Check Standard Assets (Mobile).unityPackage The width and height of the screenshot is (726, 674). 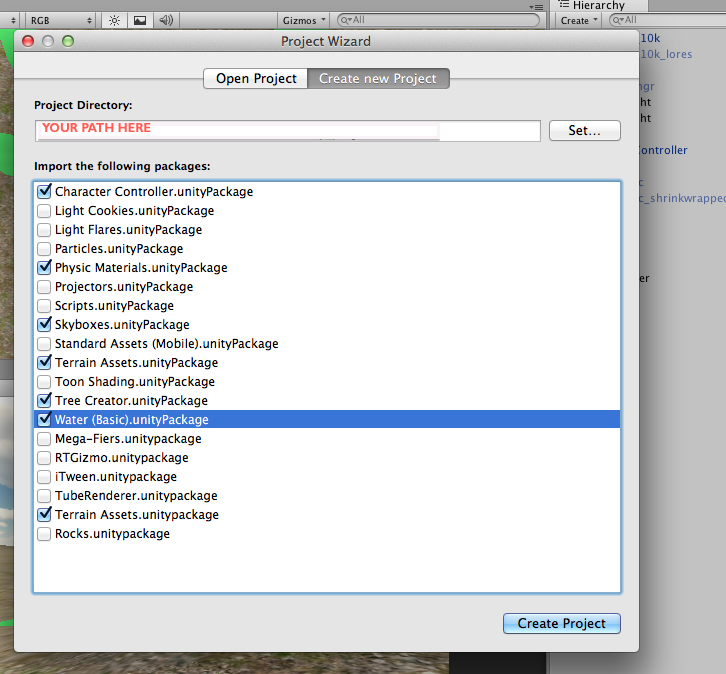click(x=44, y=343)
